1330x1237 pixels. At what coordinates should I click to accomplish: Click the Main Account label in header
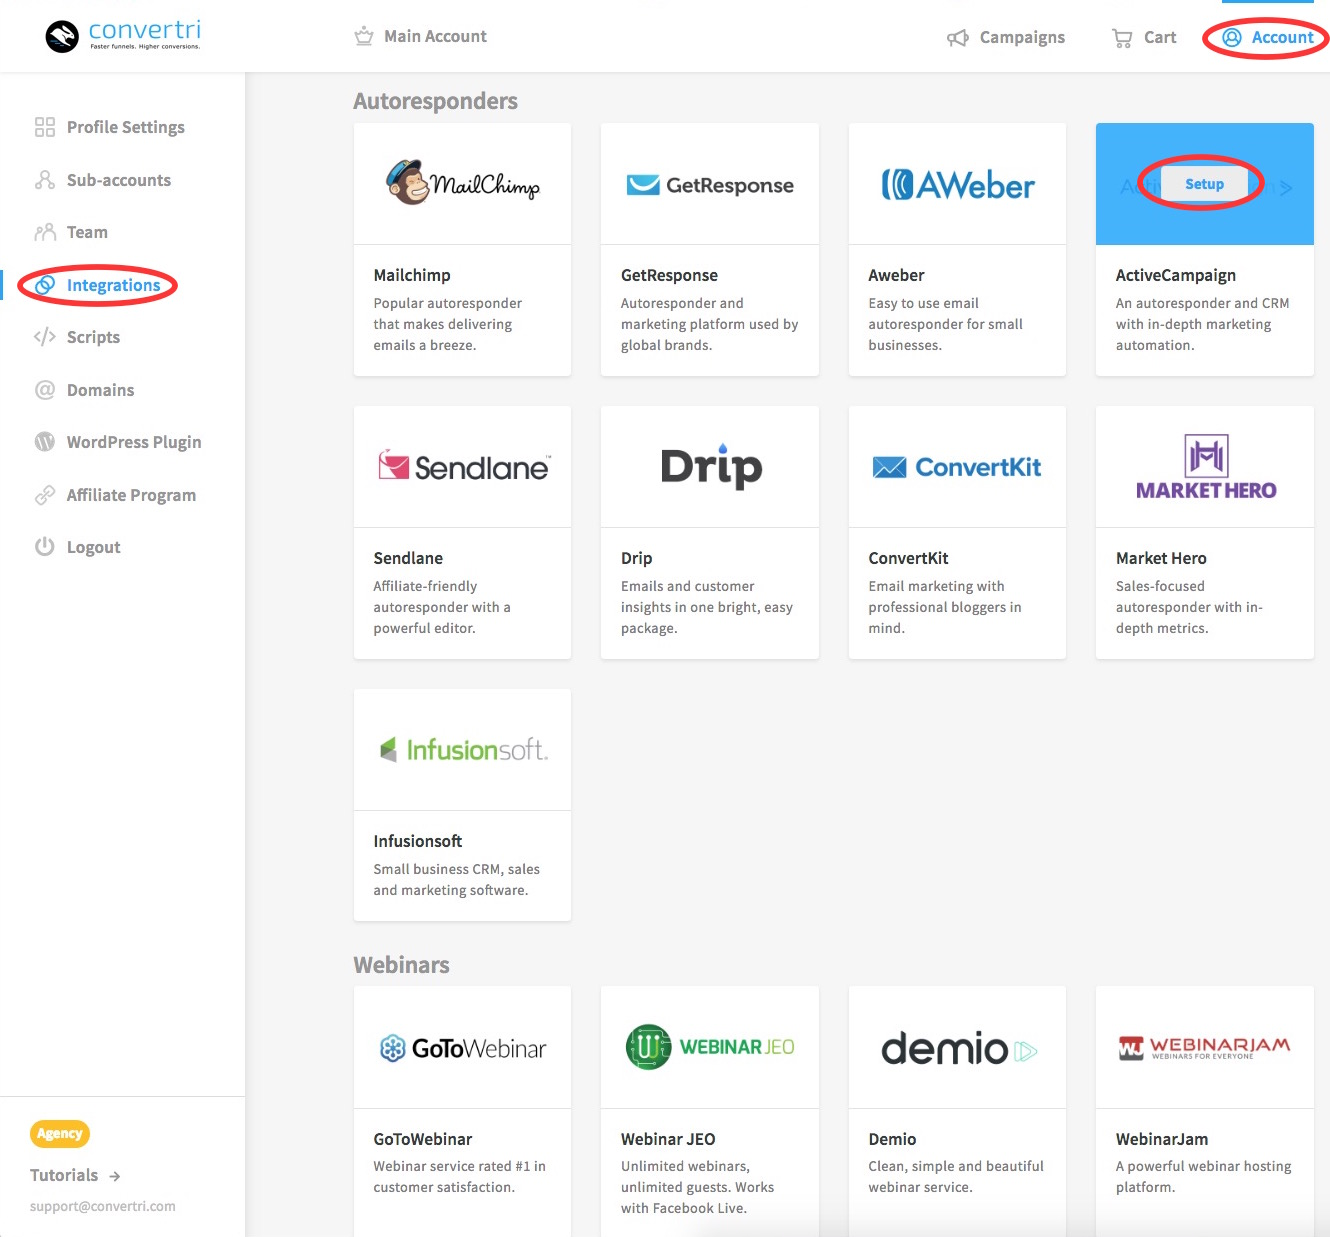pyautogui.click(x=434, y=37)
